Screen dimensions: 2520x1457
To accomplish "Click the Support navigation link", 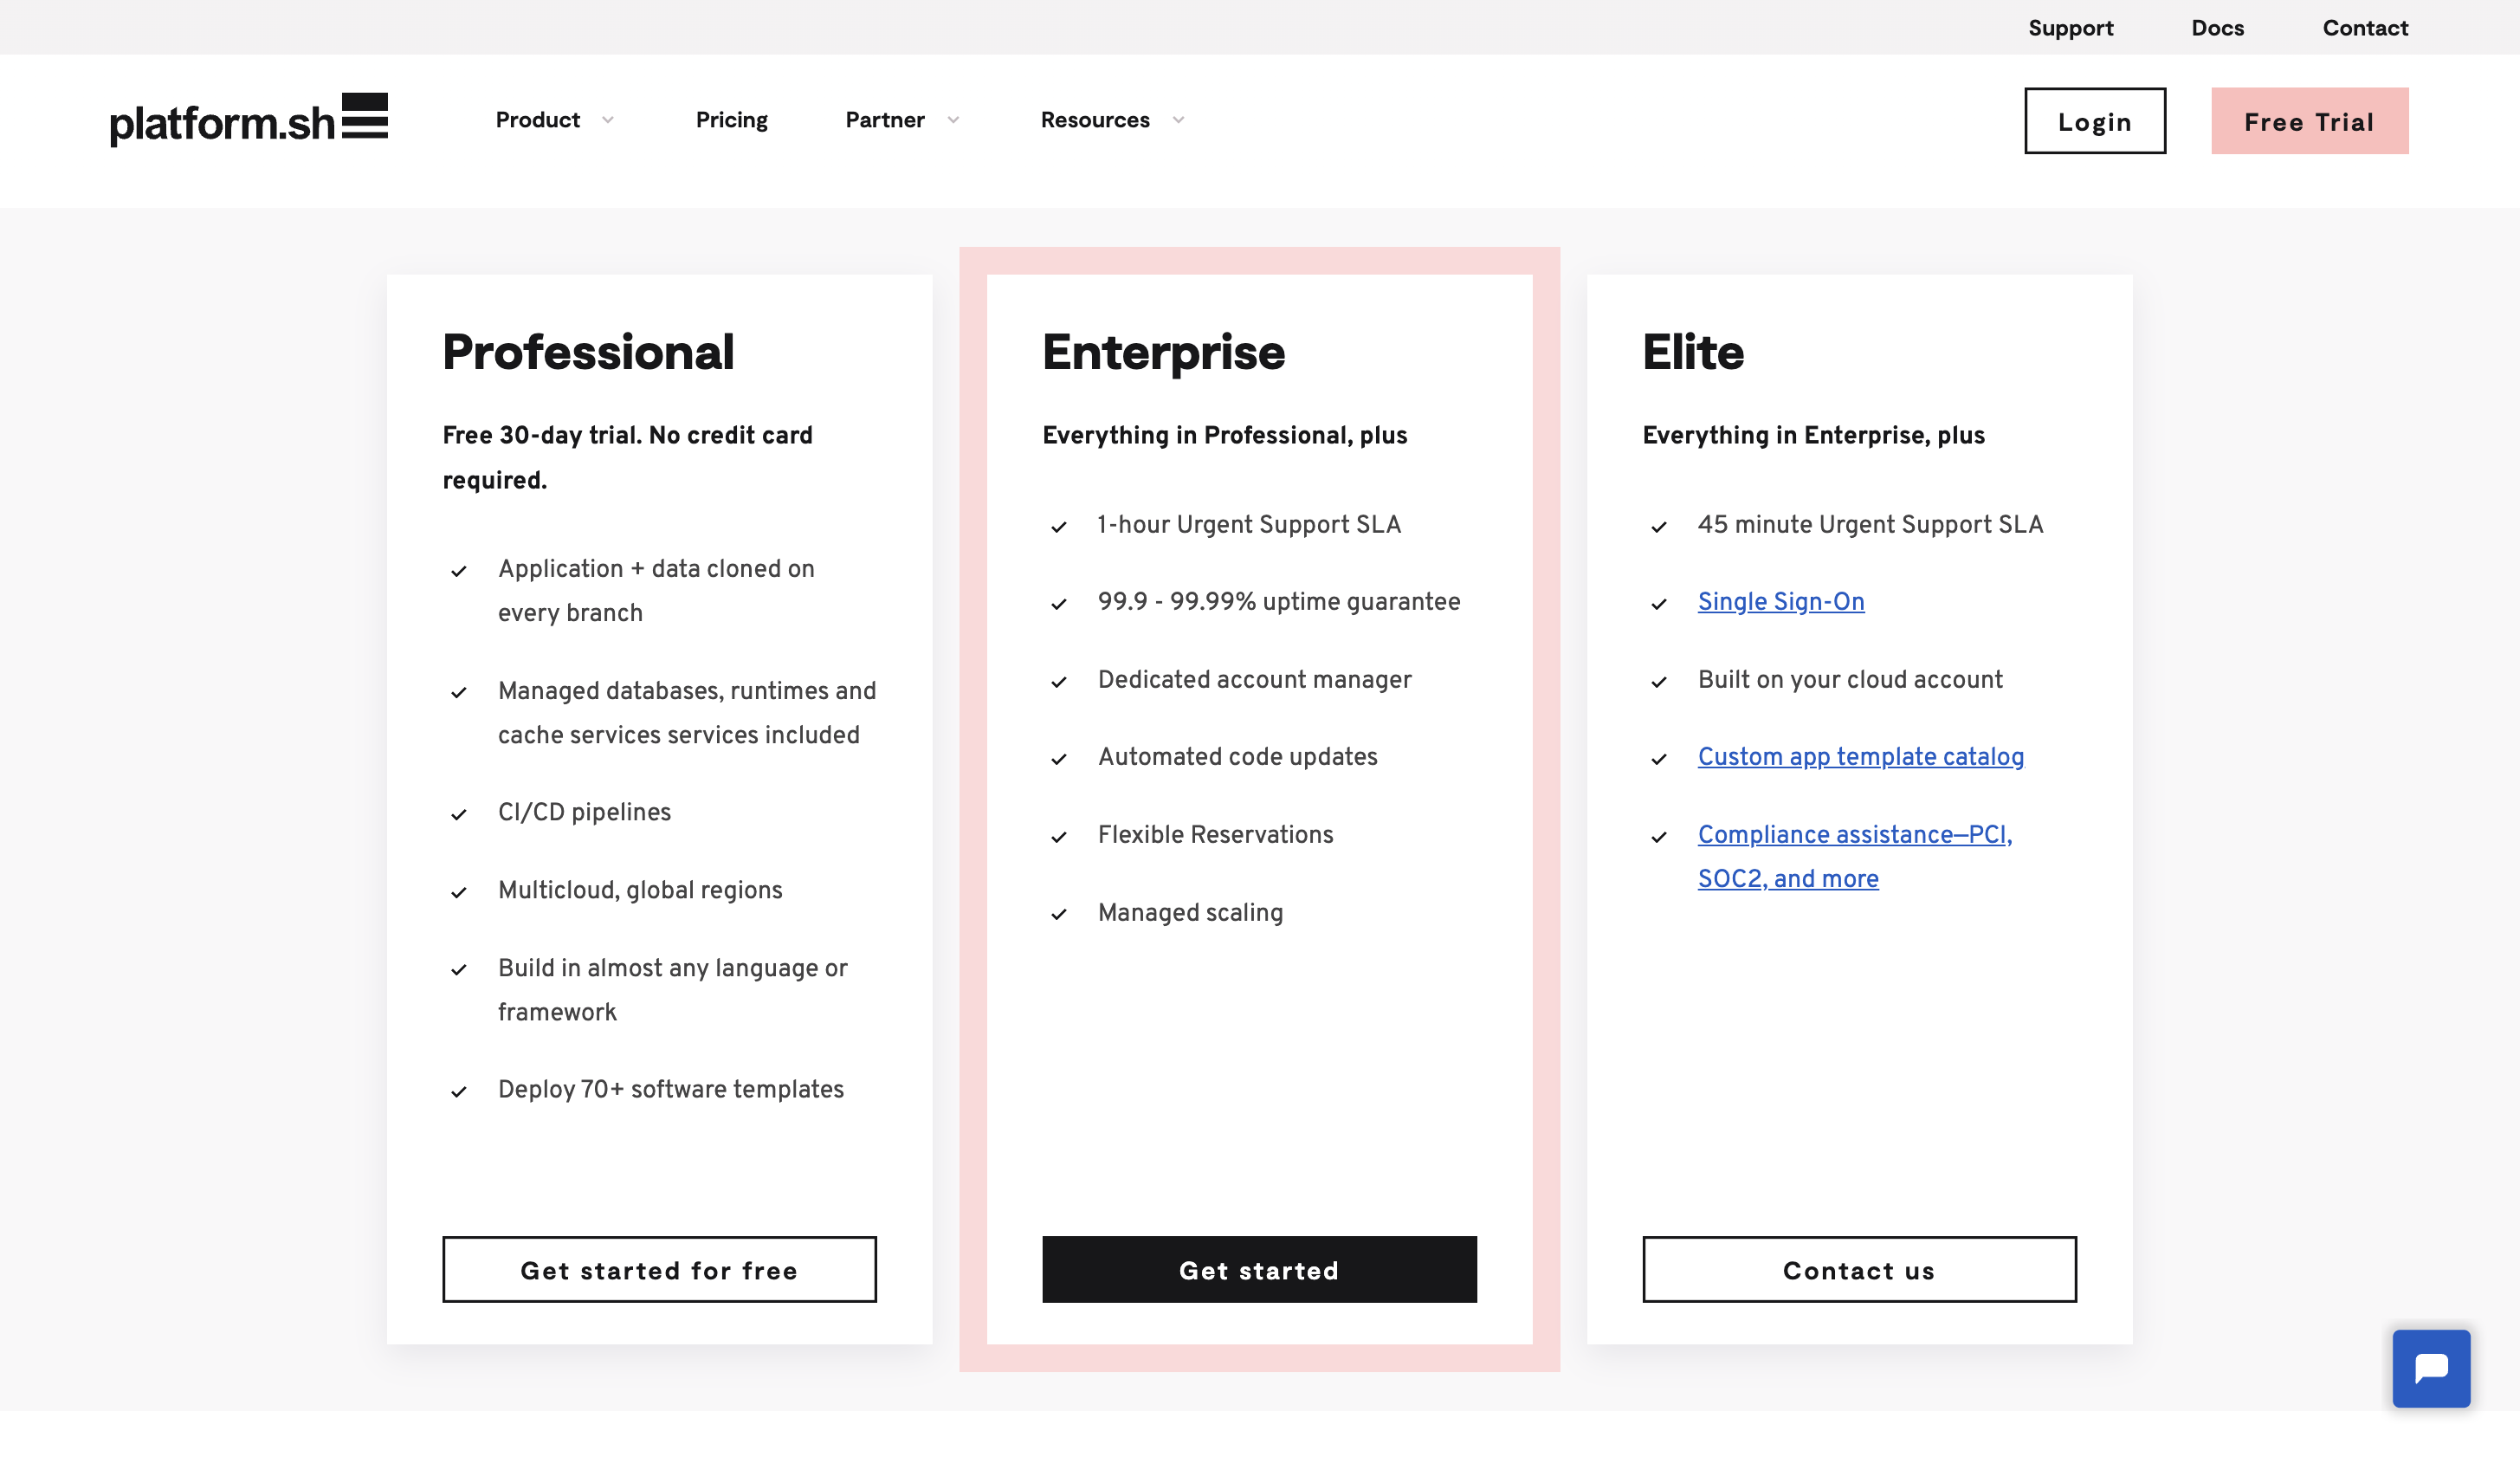I will [x=2071, y=26].
